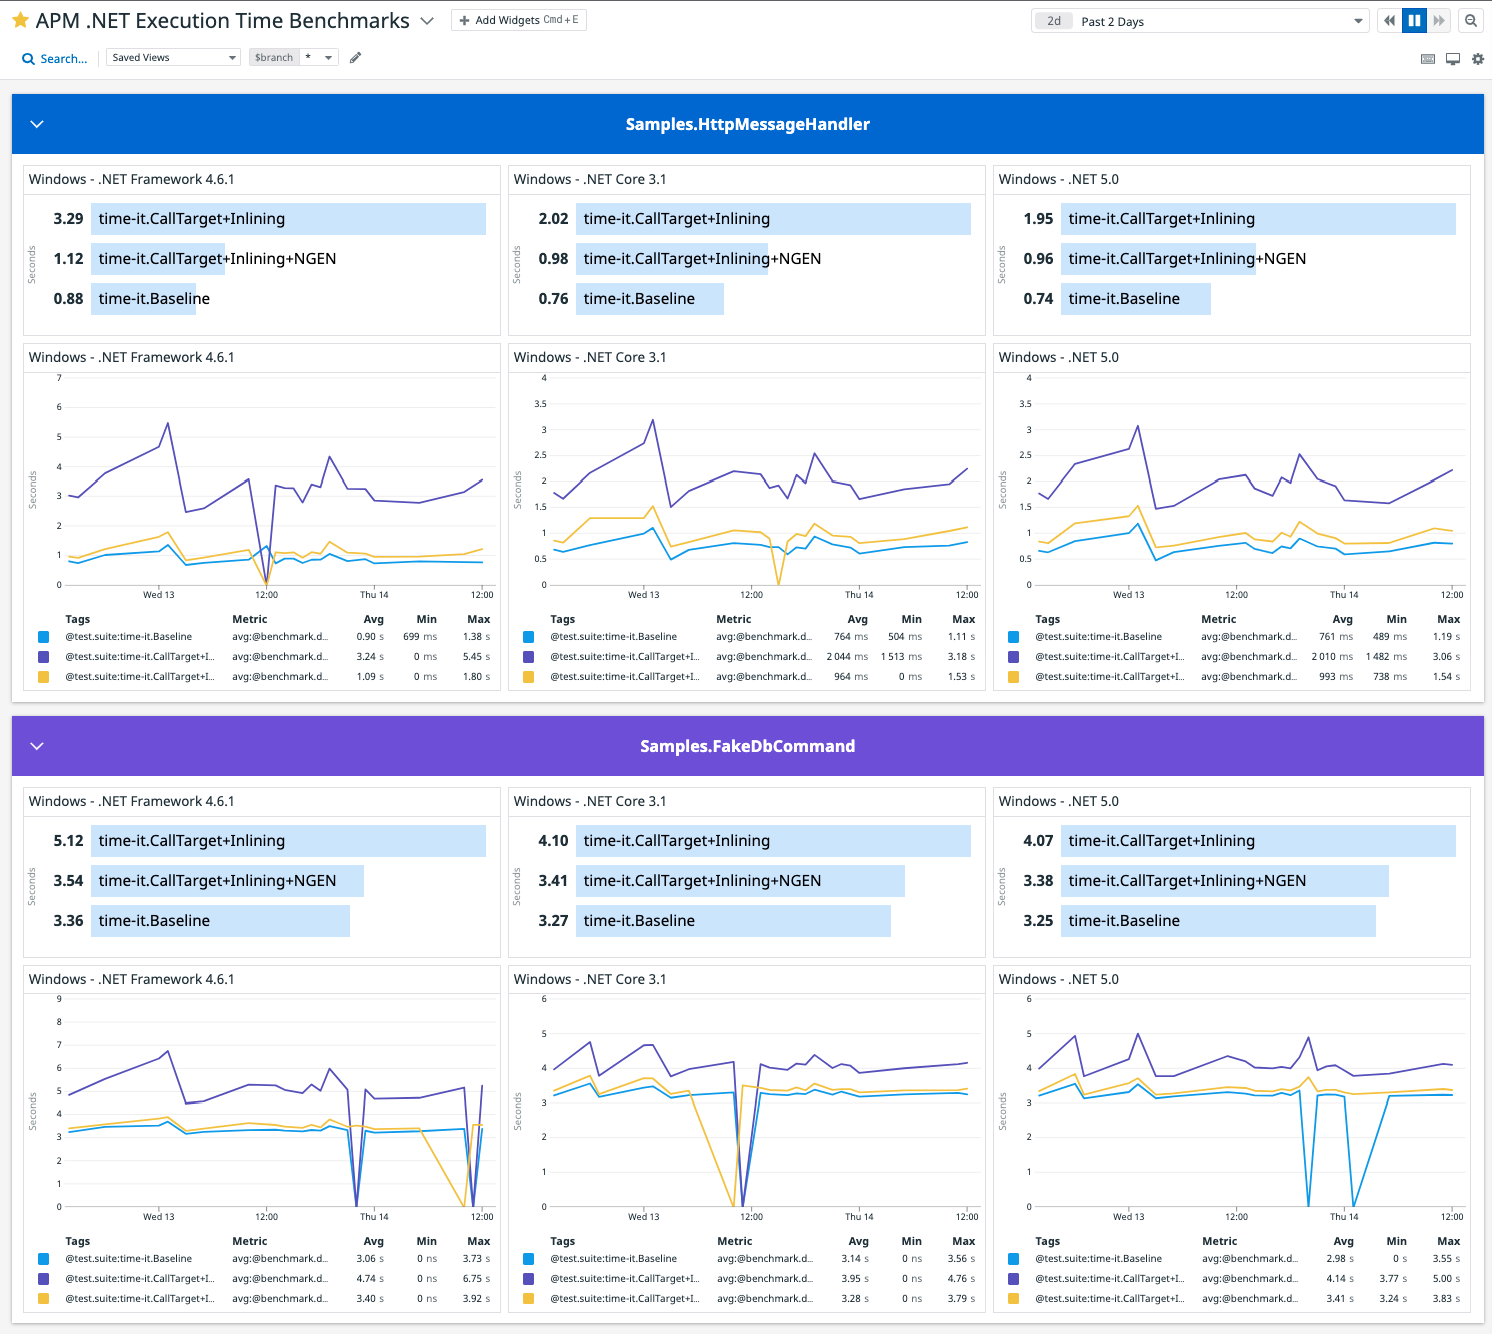Click the Search... field
Screen dimensions: 1492x1334
[55, 59]
